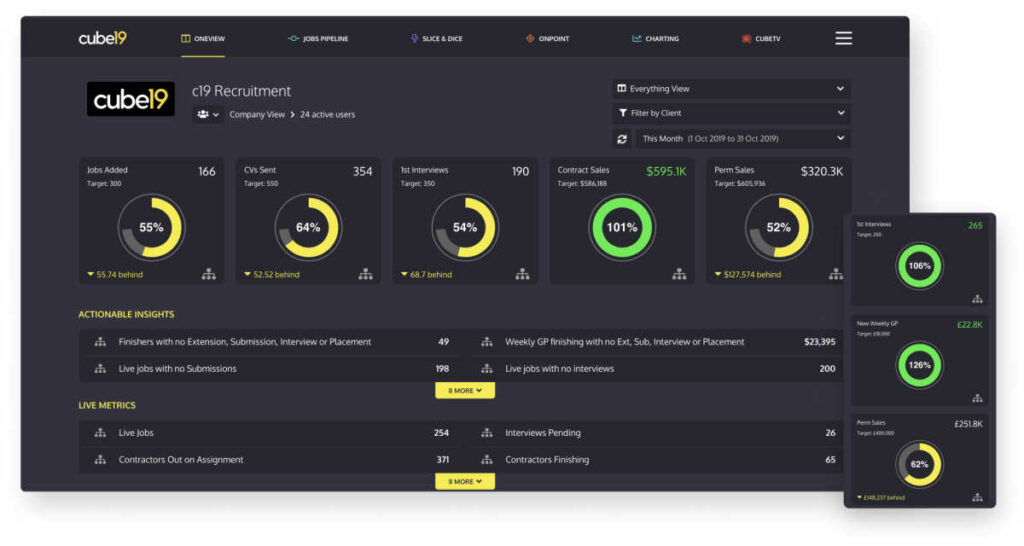This screenshot has height=546, width=1024.
Task: Click Finishers with no Extension insight row
Action: [x=273, y=342]
